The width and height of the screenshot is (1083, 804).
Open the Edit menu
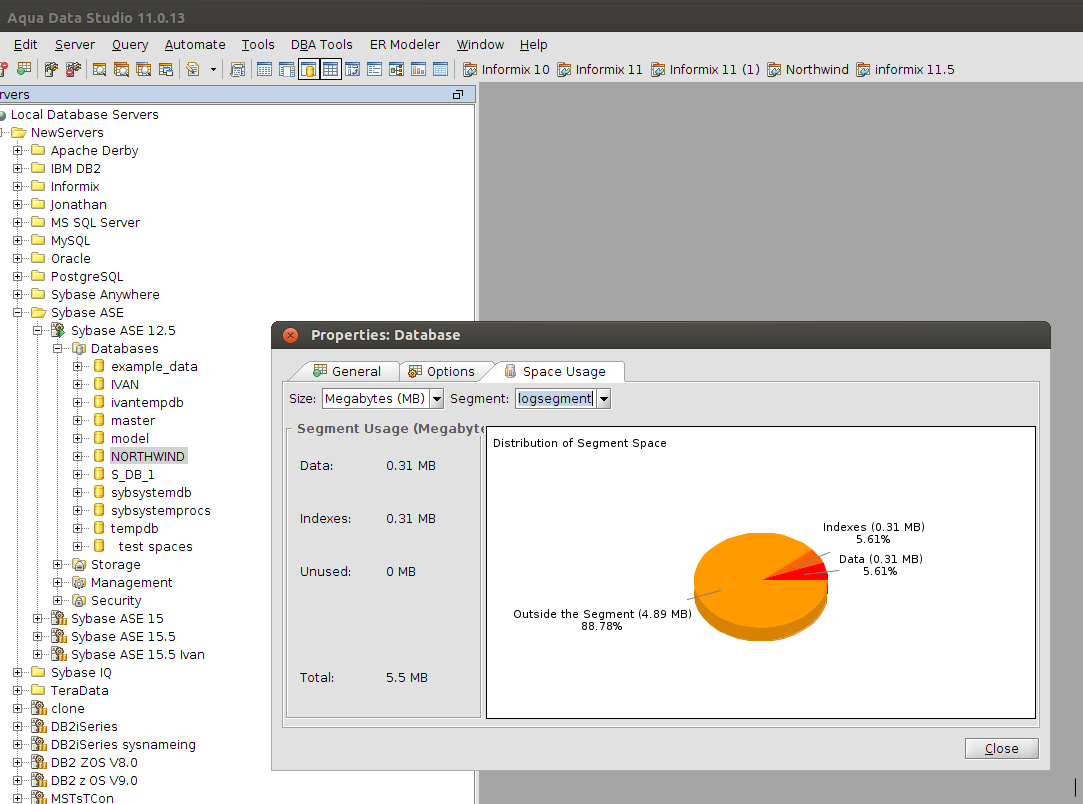[x=26, y=44]
